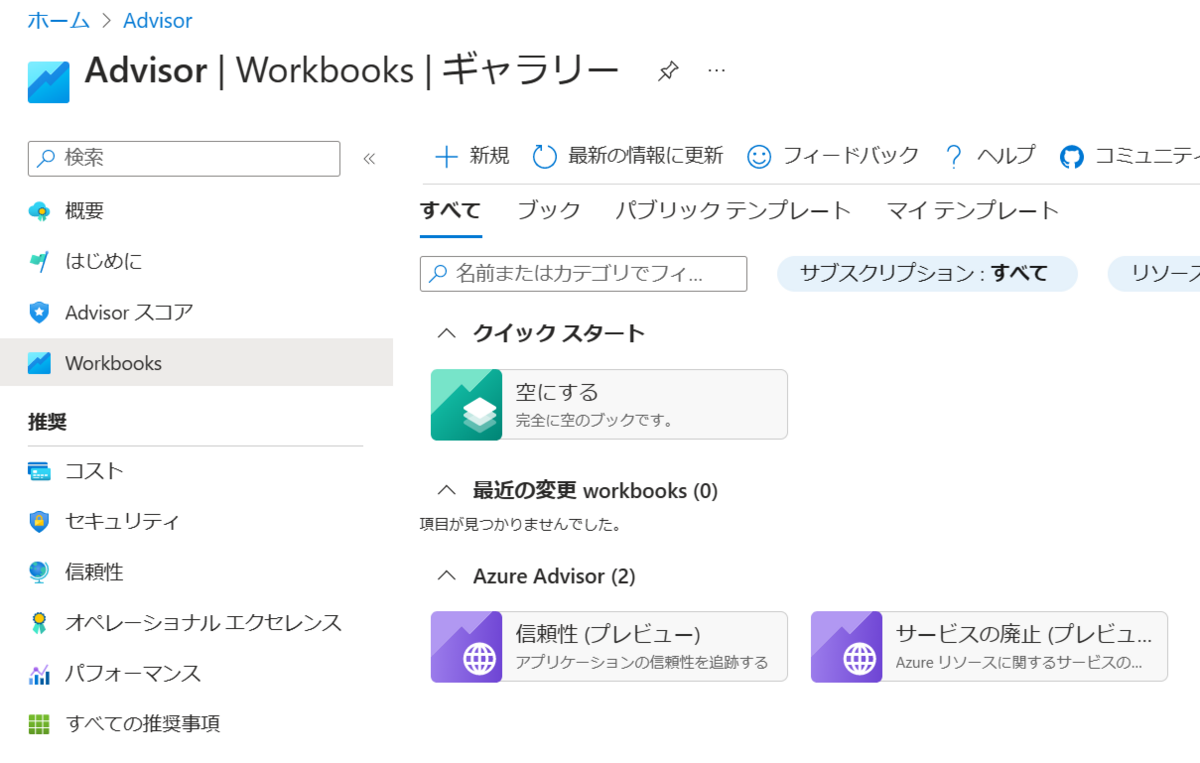Image resolution: width=1200 pixels, height=763 pixels.
Task: Collapse the クイック スタート section
Action: pyautogui.click(x=447, y=333)
